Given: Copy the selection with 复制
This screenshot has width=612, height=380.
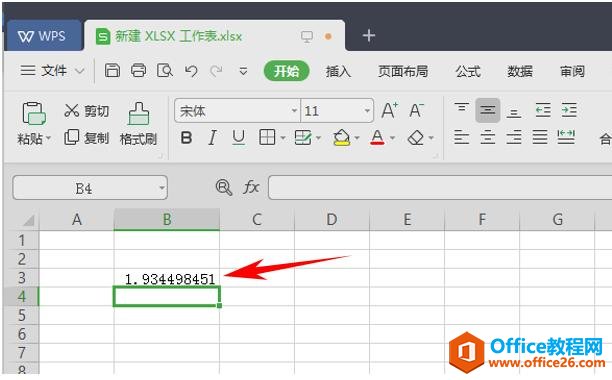Looking at the screenshot, I should (86, 137).
